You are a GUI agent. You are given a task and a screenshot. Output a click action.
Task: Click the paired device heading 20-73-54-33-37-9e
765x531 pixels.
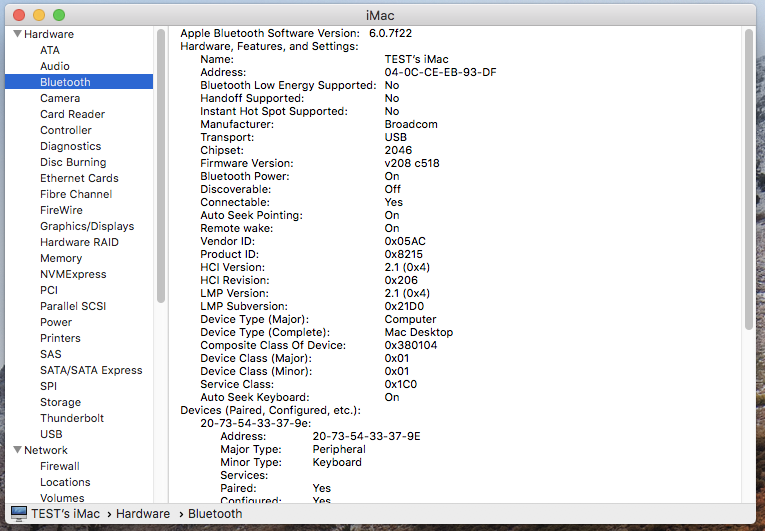click(x=256, y=424)
